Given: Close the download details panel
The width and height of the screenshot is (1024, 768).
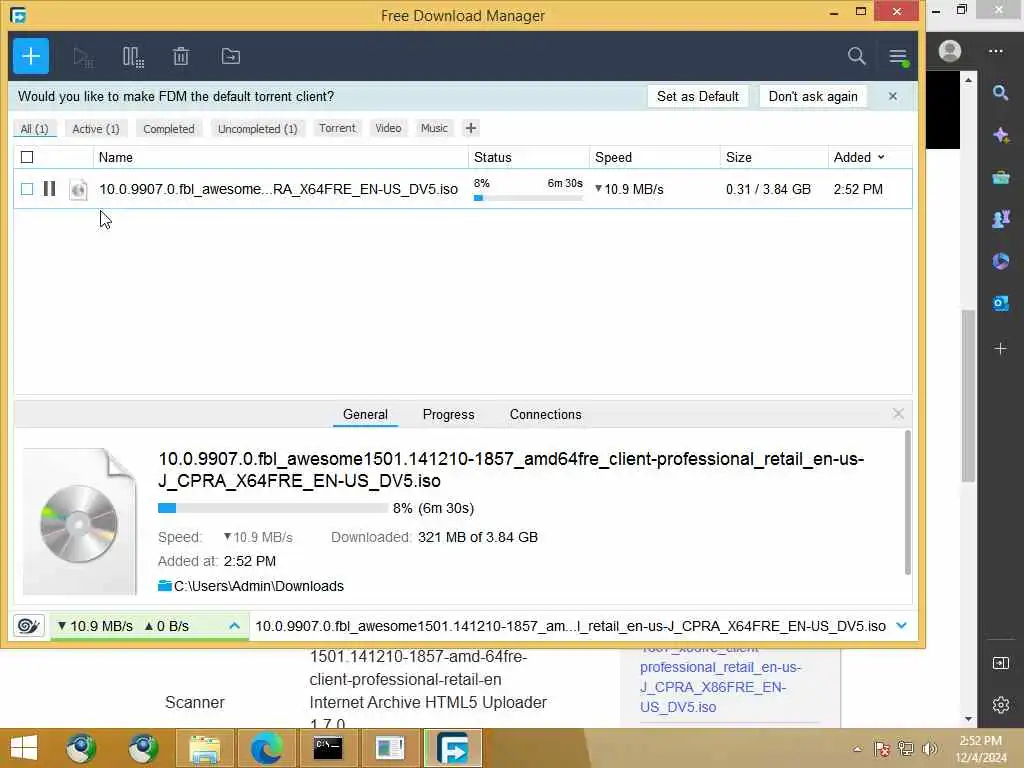Looking at the screenshot, I should (898, 413).
